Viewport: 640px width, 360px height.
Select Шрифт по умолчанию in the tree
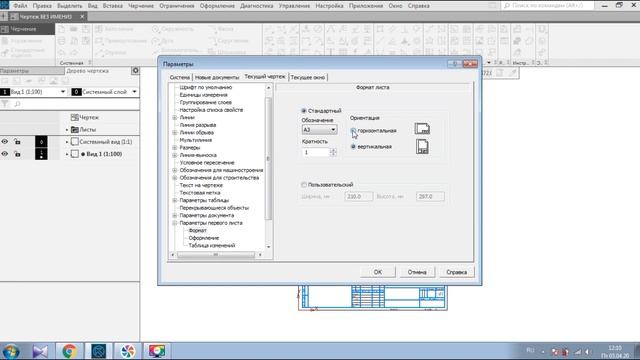pos(206,87)
